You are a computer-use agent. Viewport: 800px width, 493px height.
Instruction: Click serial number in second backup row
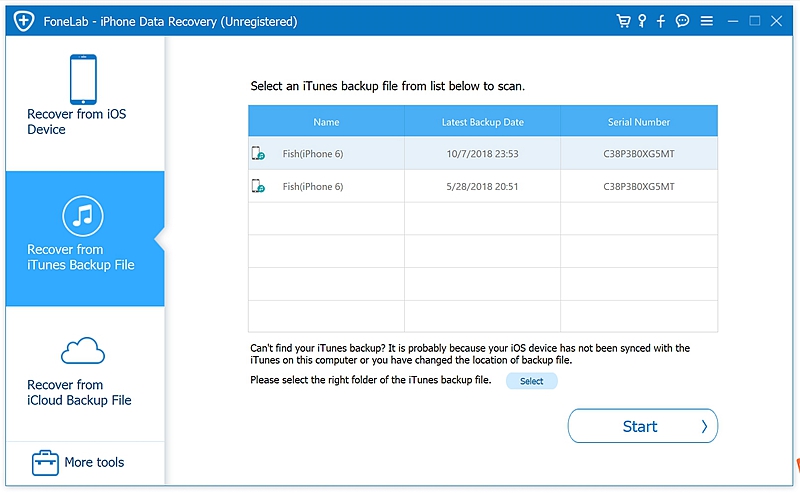(639, 186)
